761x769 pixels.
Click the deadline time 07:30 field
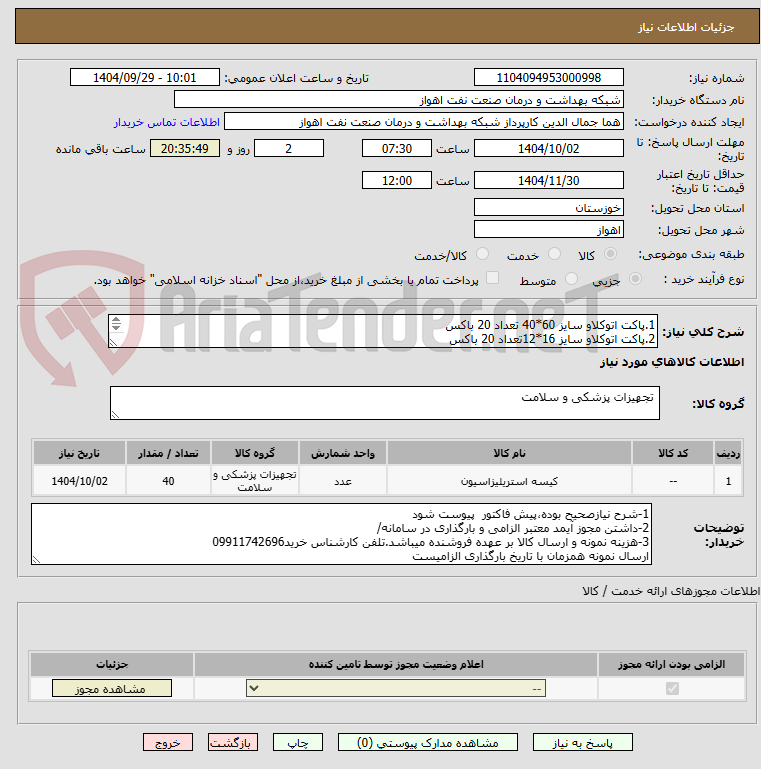397,149
